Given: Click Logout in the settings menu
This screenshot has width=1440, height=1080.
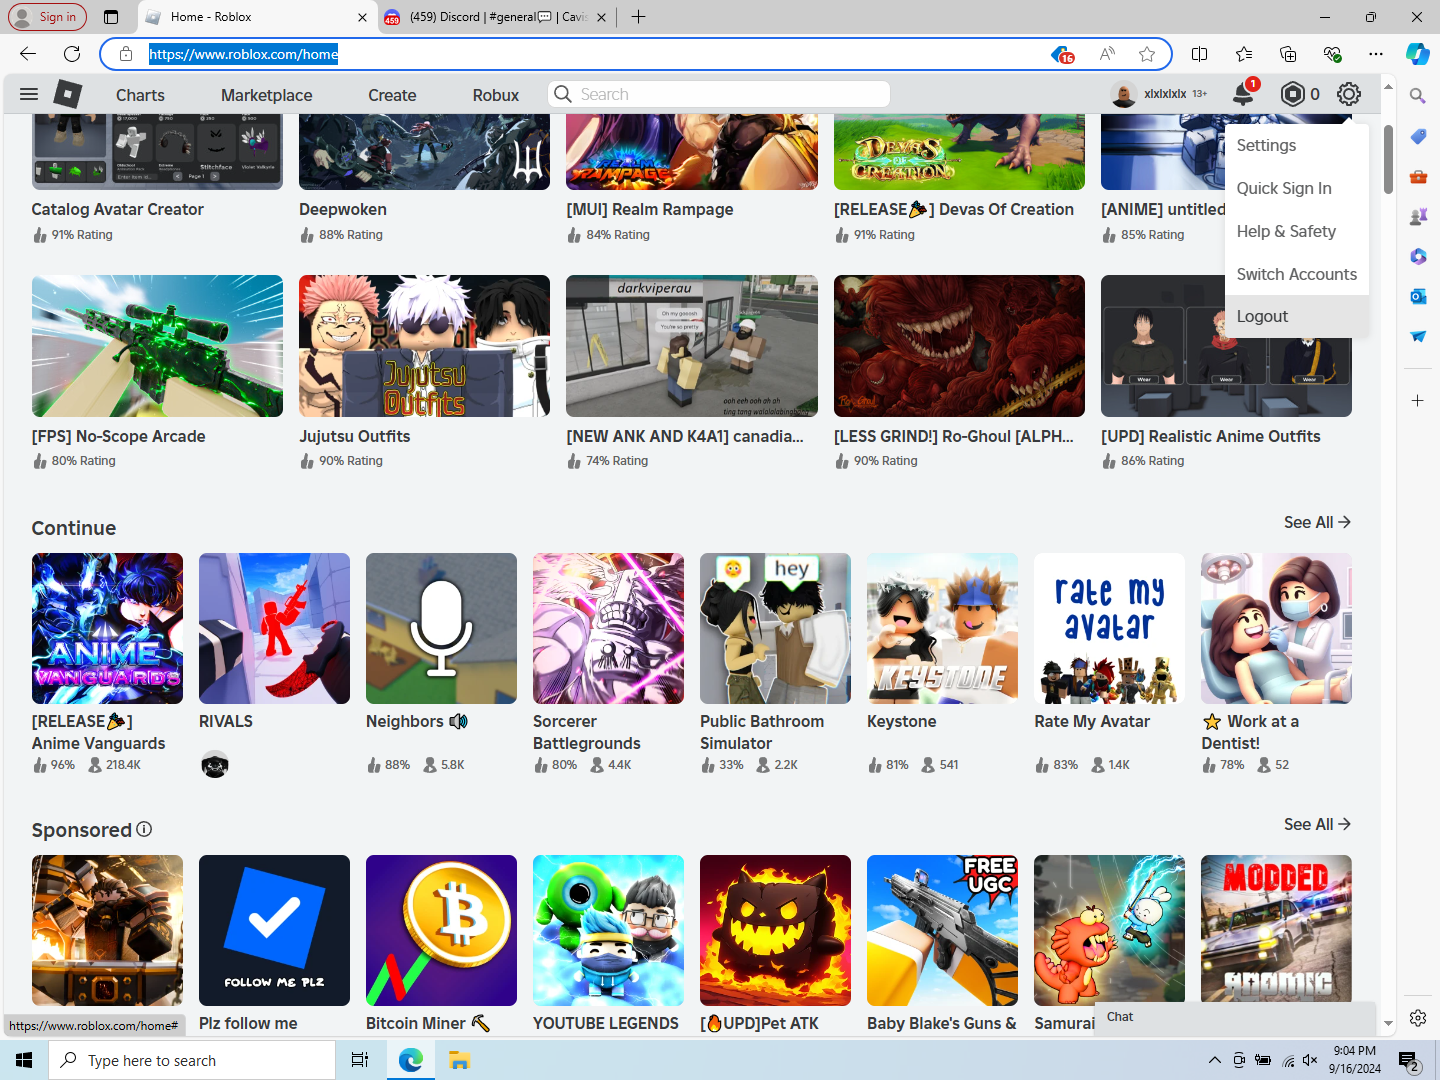Looking at the screenshot, I should [x=1297, y=316].
